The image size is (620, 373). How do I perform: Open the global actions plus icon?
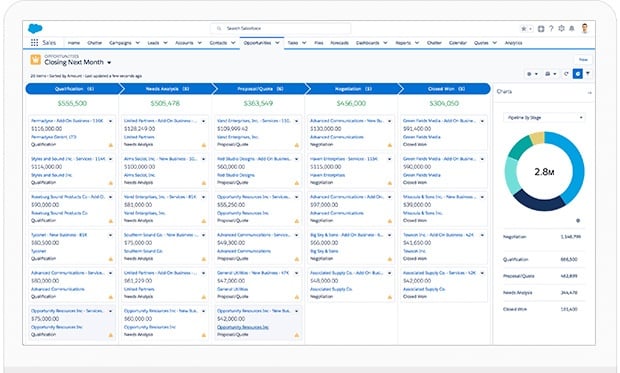click(541, 28)
